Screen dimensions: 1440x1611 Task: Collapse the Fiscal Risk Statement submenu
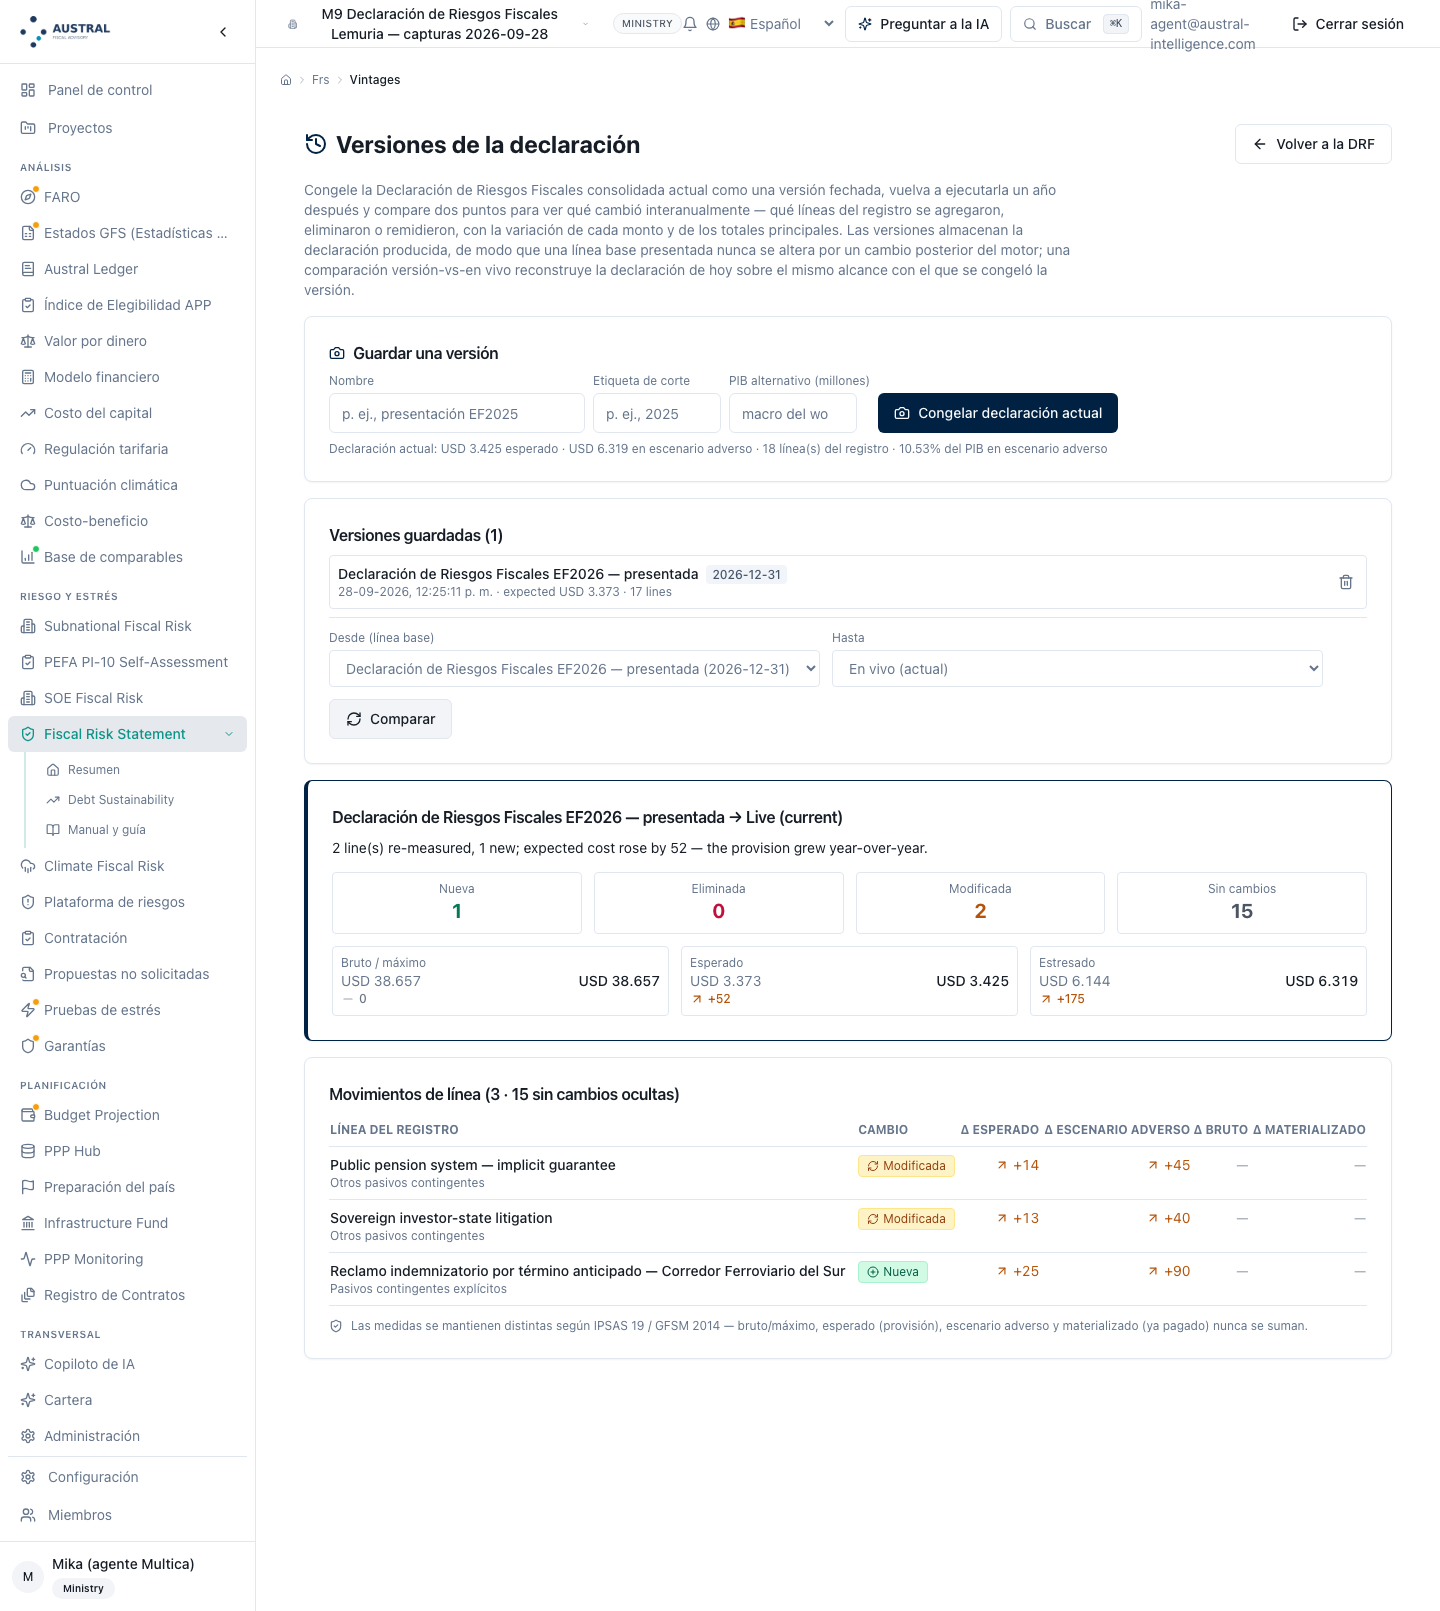click(229, 734)
